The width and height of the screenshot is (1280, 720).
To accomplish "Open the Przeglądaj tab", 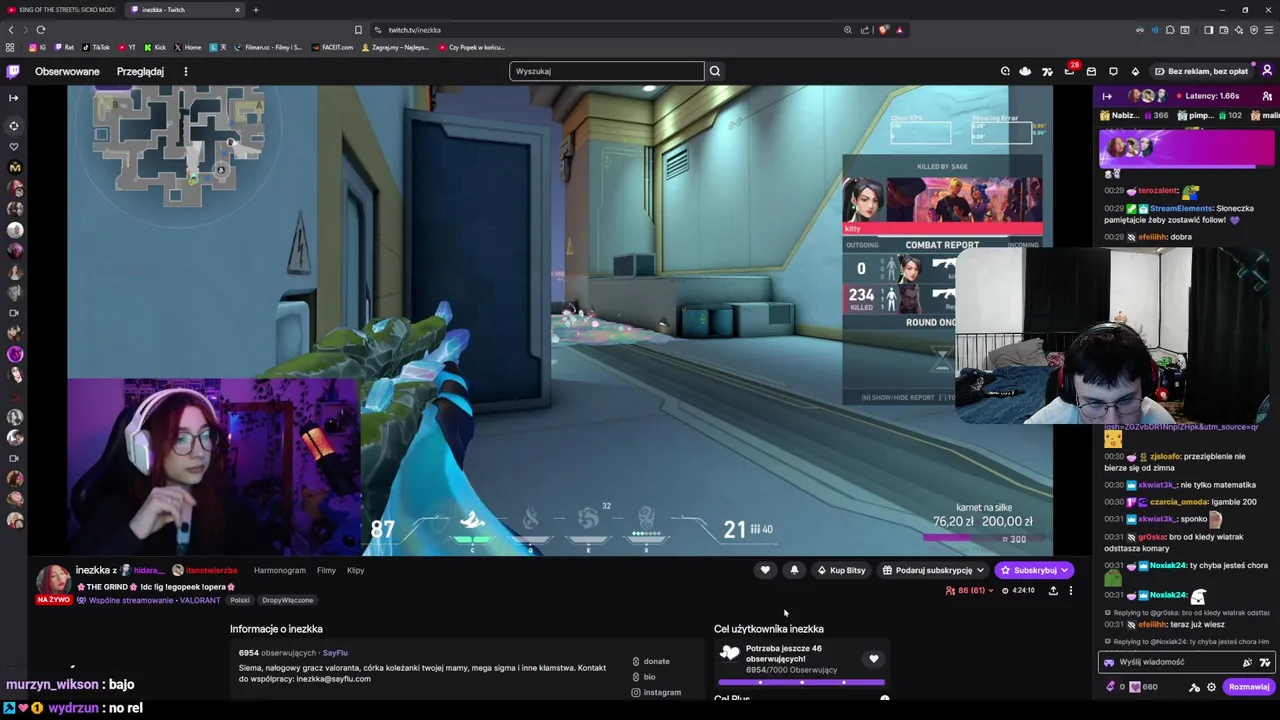I will (140, 71).
